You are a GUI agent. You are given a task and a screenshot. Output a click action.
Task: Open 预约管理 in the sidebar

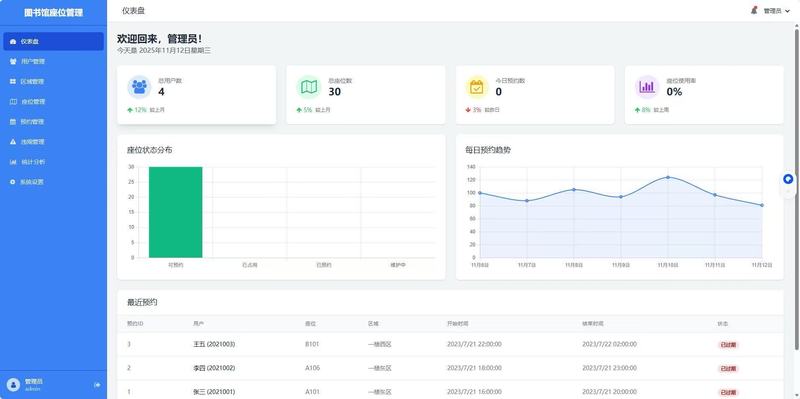coord(53,121)
